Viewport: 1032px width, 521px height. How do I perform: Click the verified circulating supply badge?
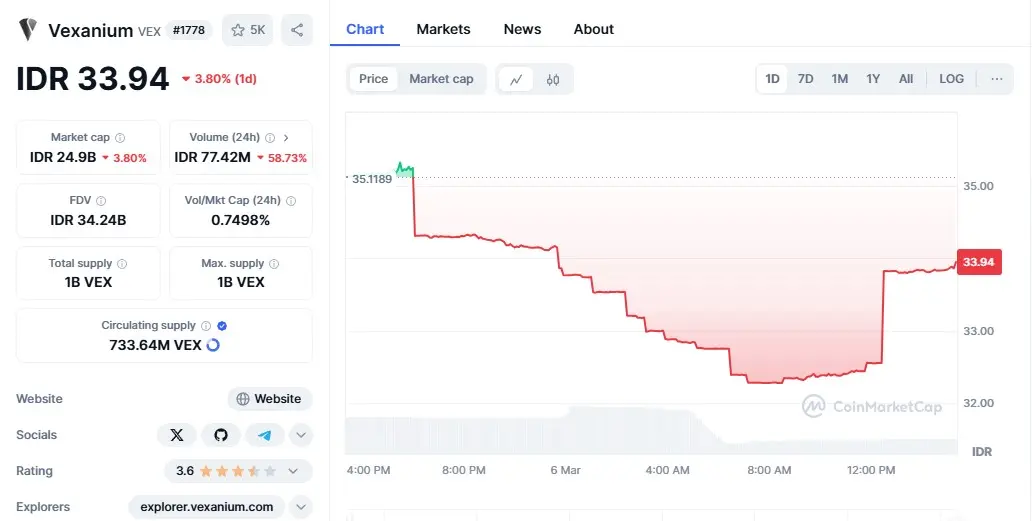tap(222, 326)
